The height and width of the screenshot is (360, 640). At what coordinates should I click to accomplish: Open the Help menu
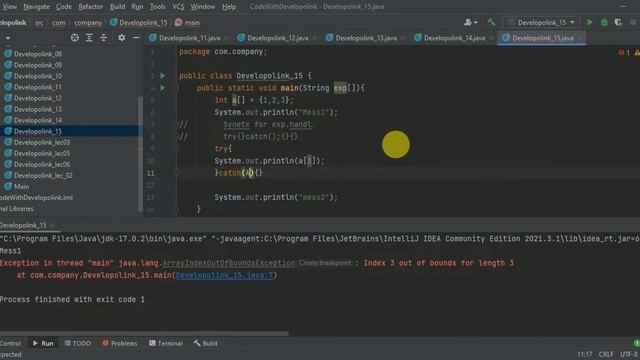[x=229, y=7]
